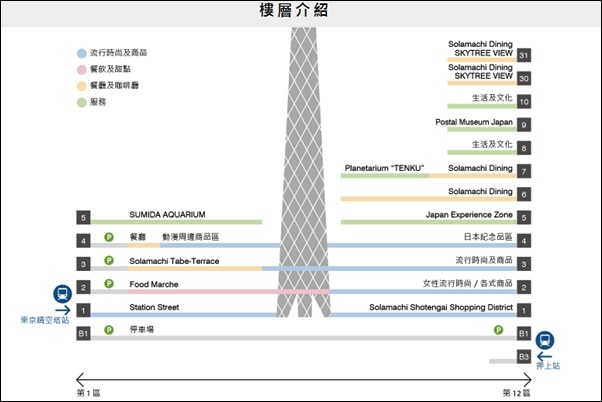
Task: Click the 東京晴空塔站 station name
Action: pos(45,320)
